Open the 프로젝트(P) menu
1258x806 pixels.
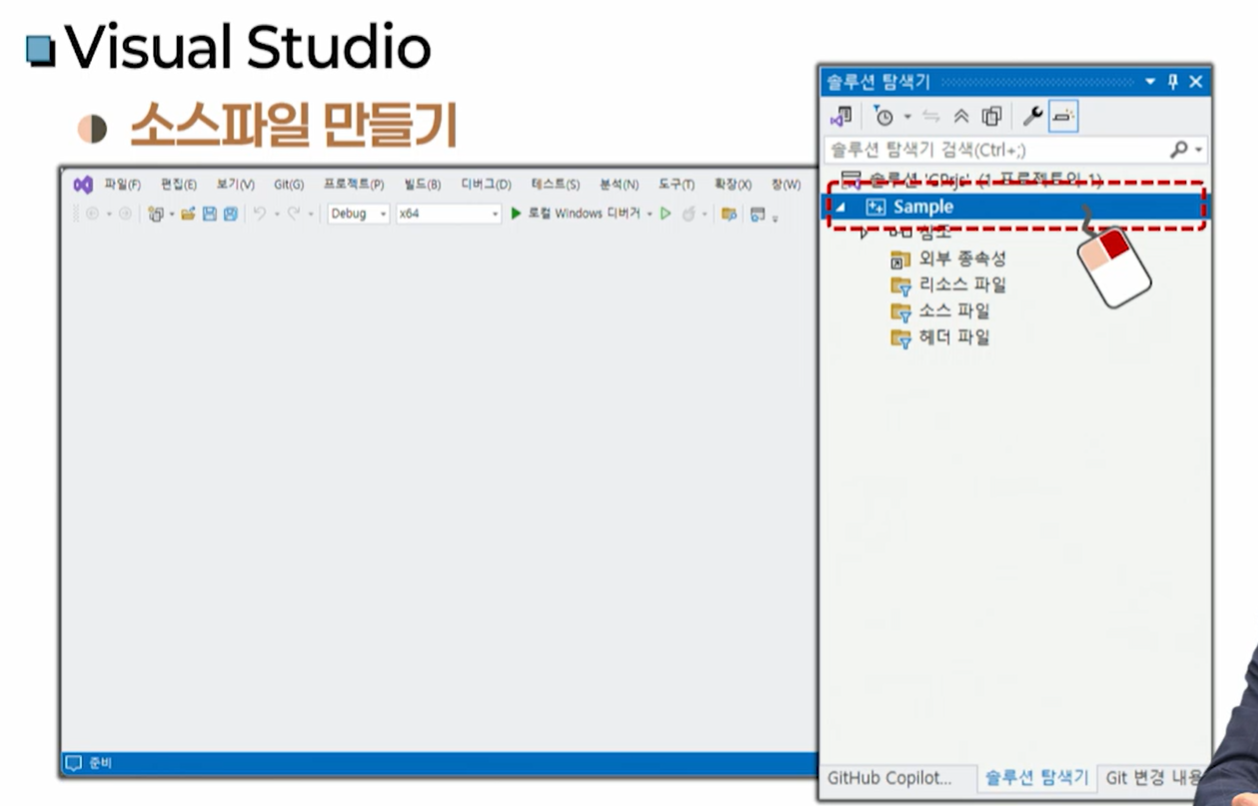click(354, 185)
